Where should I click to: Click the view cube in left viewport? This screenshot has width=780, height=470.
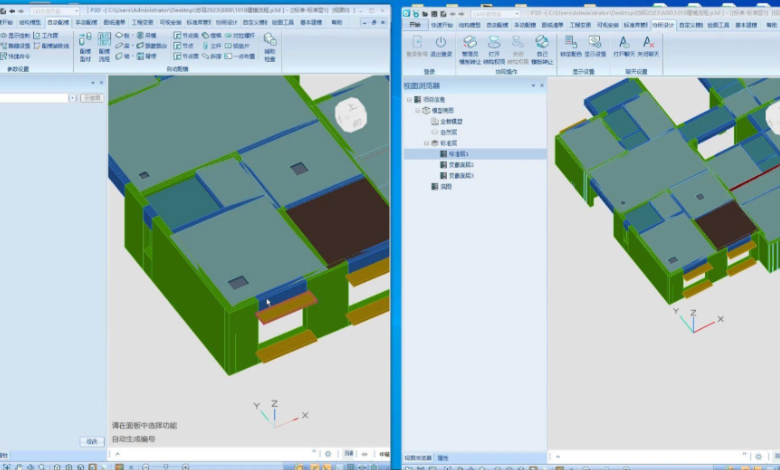(351, 115)
